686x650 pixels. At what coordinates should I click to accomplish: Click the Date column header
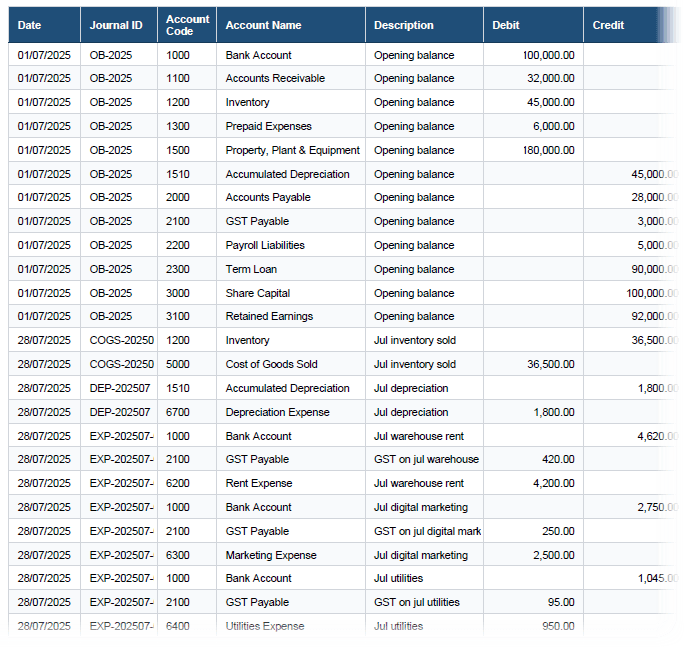44,25
